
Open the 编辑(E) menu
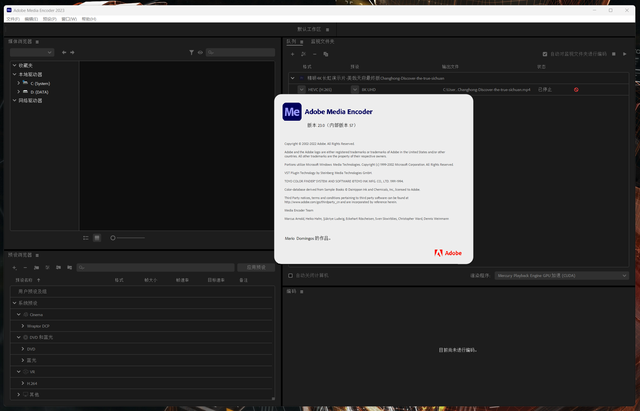click(31, 19)
